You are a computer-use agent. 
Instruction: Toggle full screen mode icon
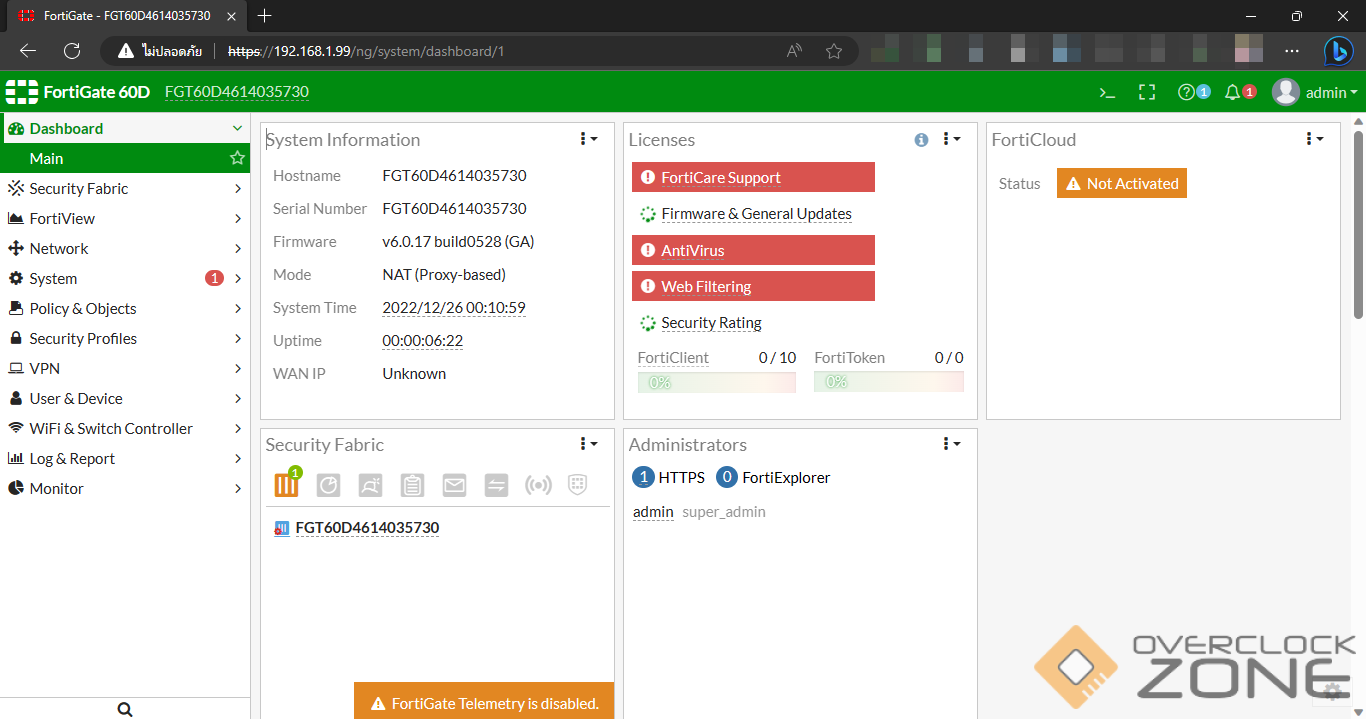tap(1147, 92)
